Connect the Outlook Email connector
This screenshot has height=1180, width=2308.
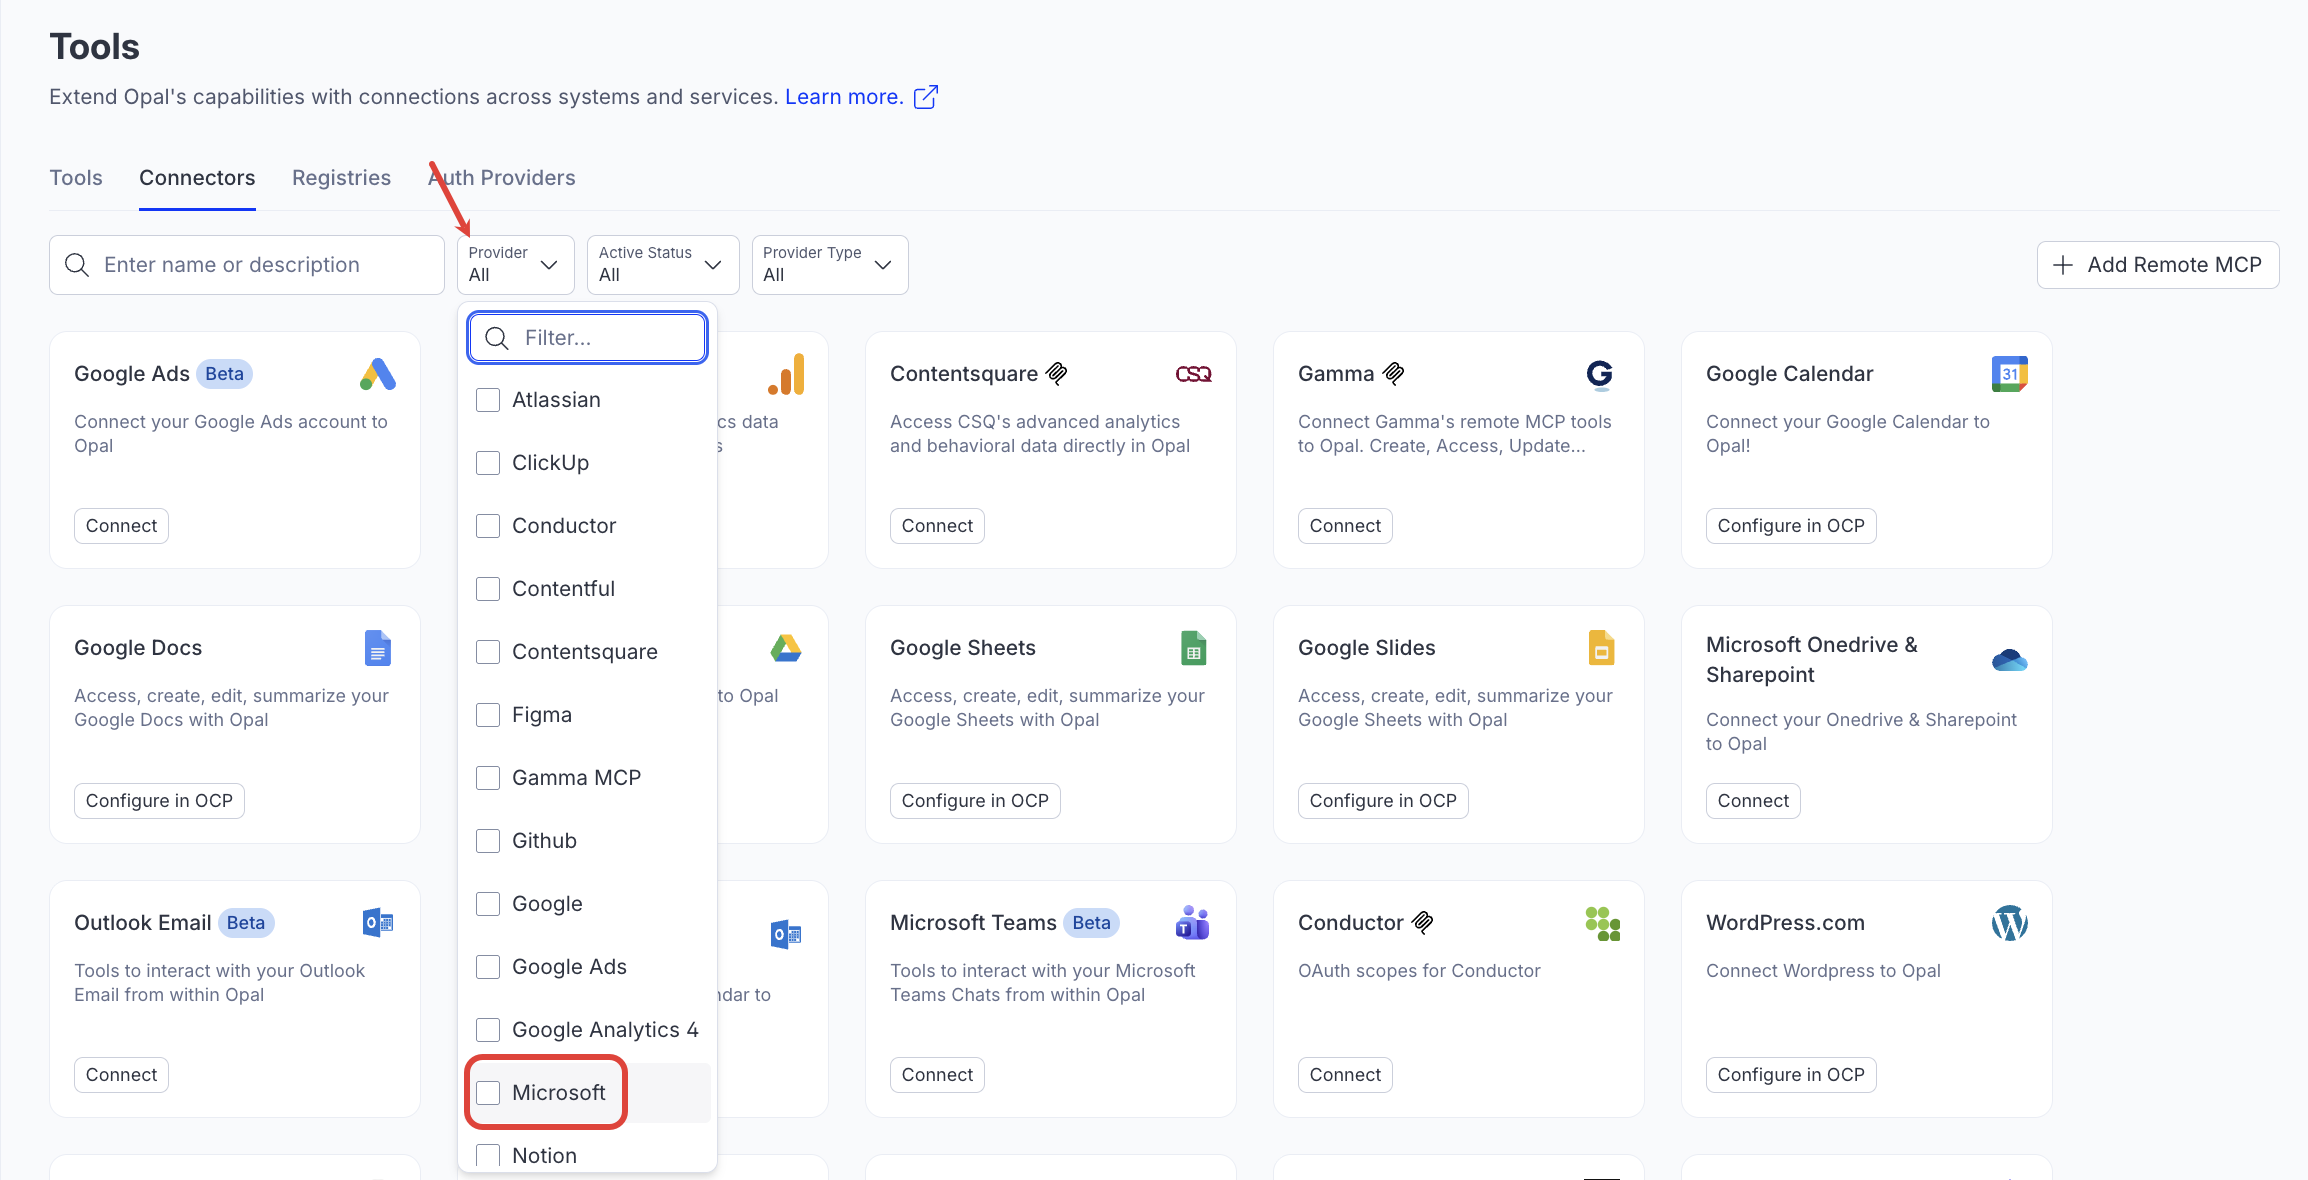[x=121, y=1075]
